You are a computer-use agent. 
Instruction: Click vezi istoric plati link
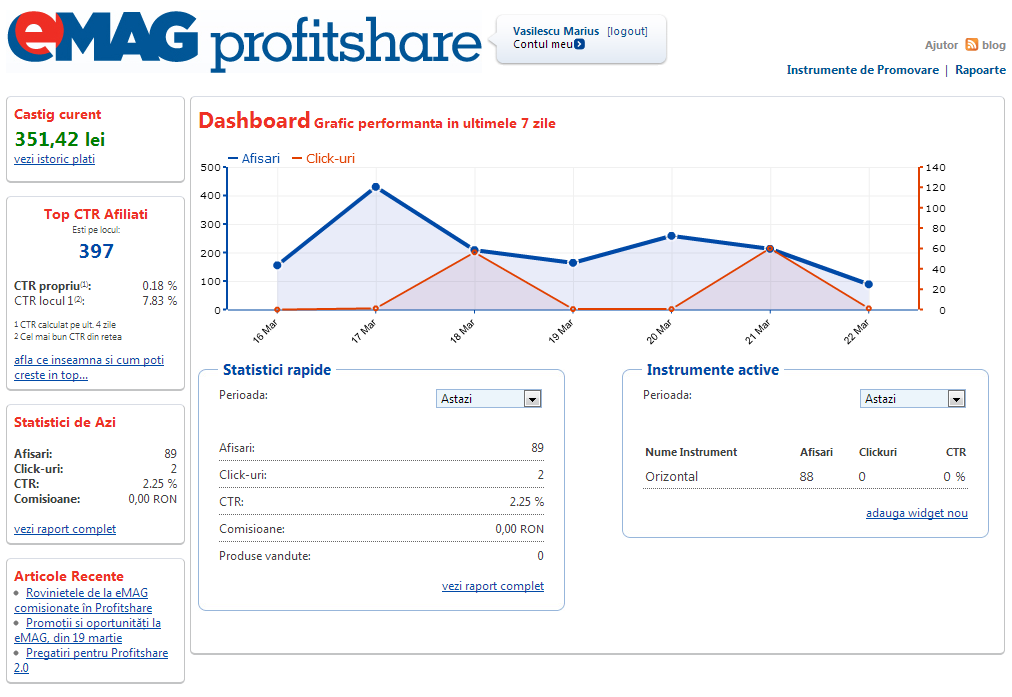pos(54,159)
